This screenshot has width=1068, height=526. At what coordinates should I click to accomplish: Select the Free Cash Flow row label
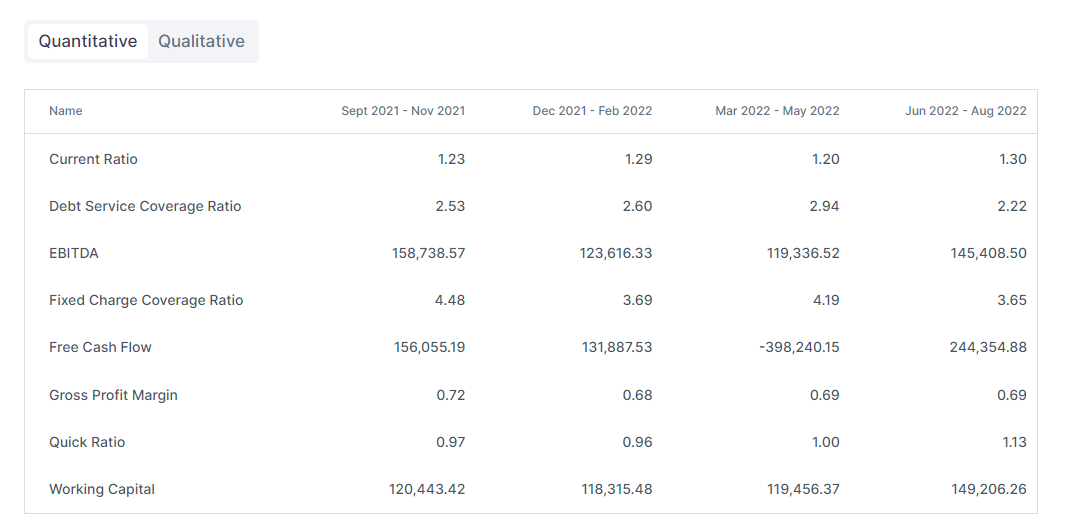pos(100,347)
